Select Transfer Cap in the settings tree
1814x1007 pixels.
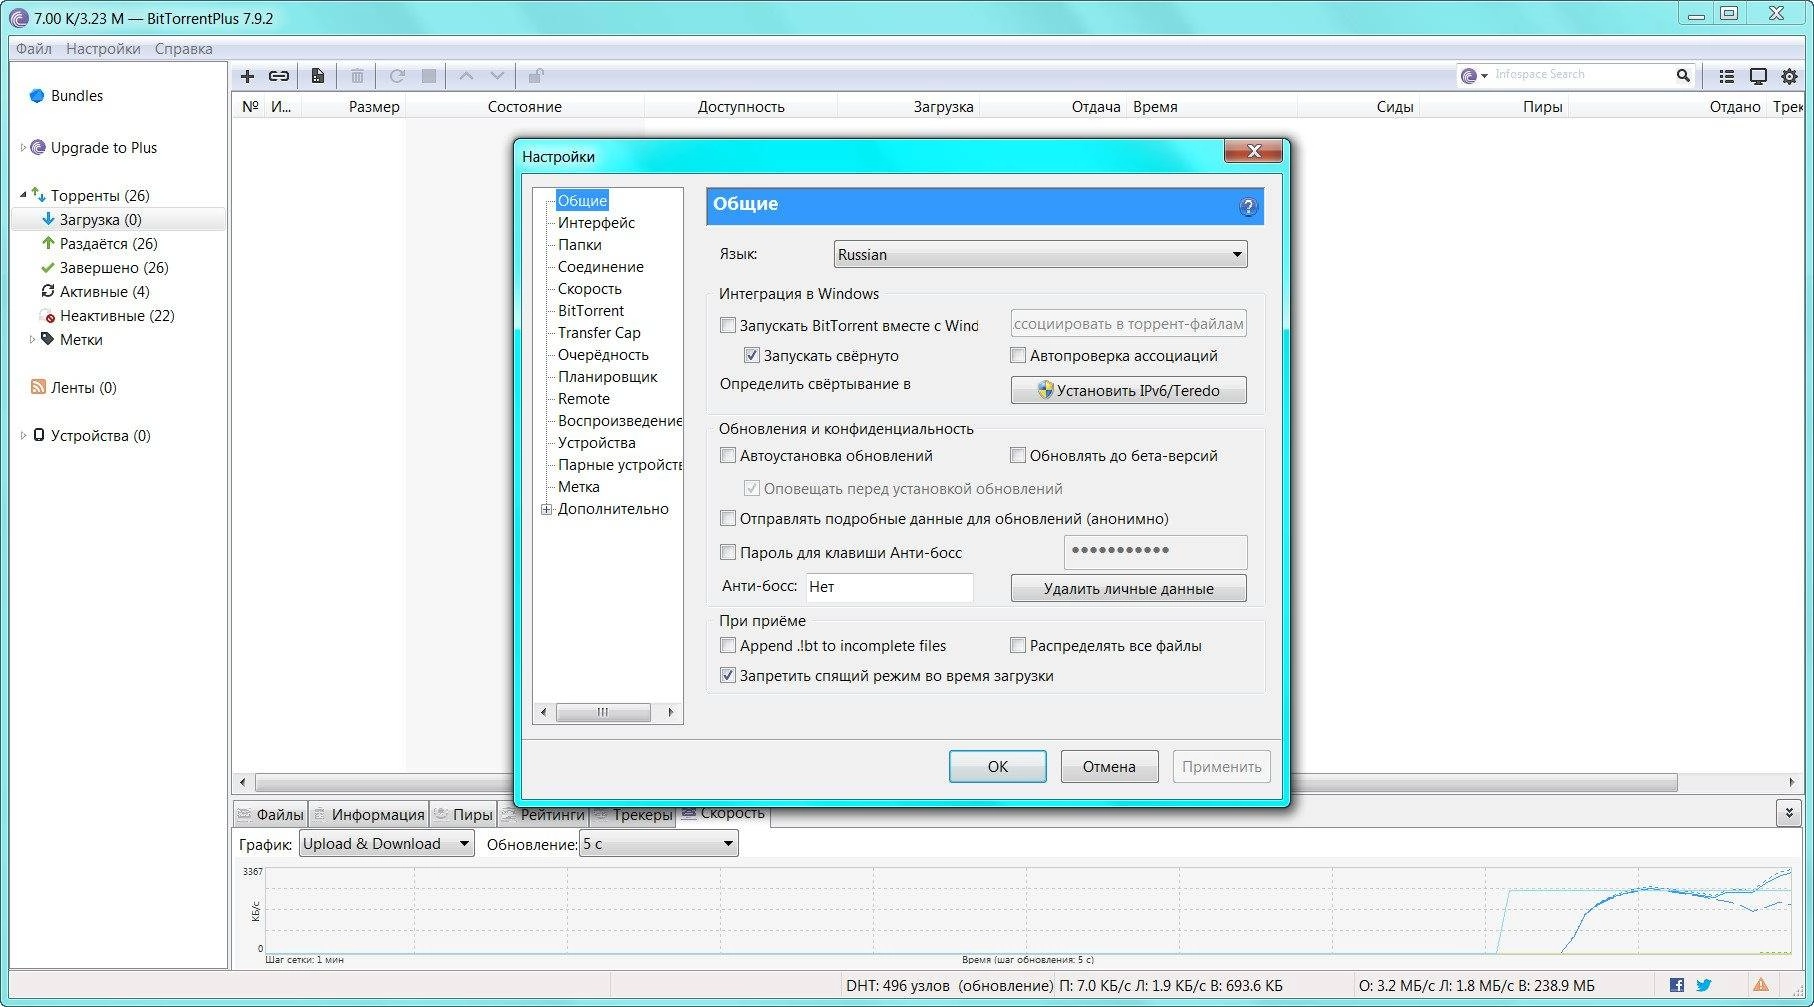(x=599, y=333)
